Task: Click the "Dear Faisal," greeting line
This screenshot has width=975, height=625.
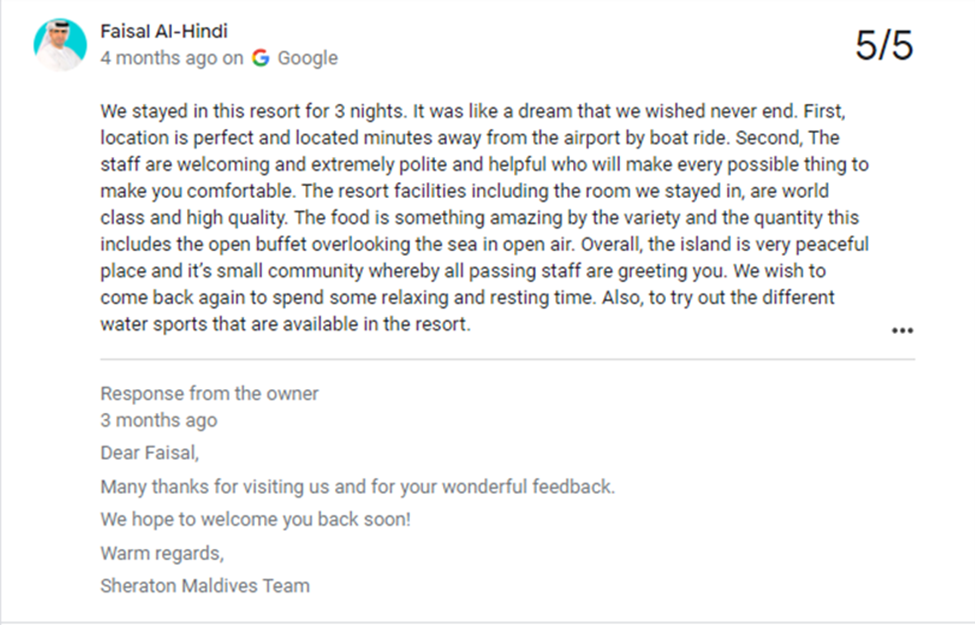Action: click(150, 453)
